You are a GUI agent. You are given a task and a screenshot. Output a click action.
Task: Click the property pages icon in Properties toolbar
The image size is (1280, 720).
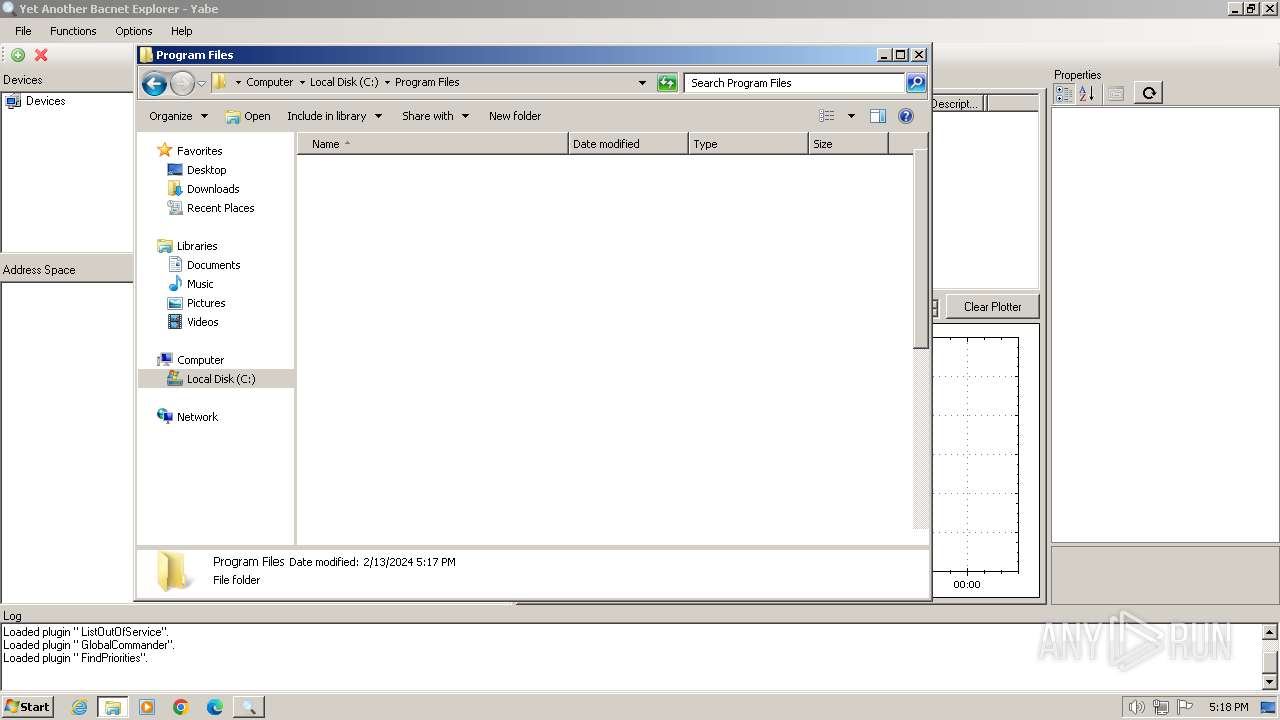pos(1116,93)
